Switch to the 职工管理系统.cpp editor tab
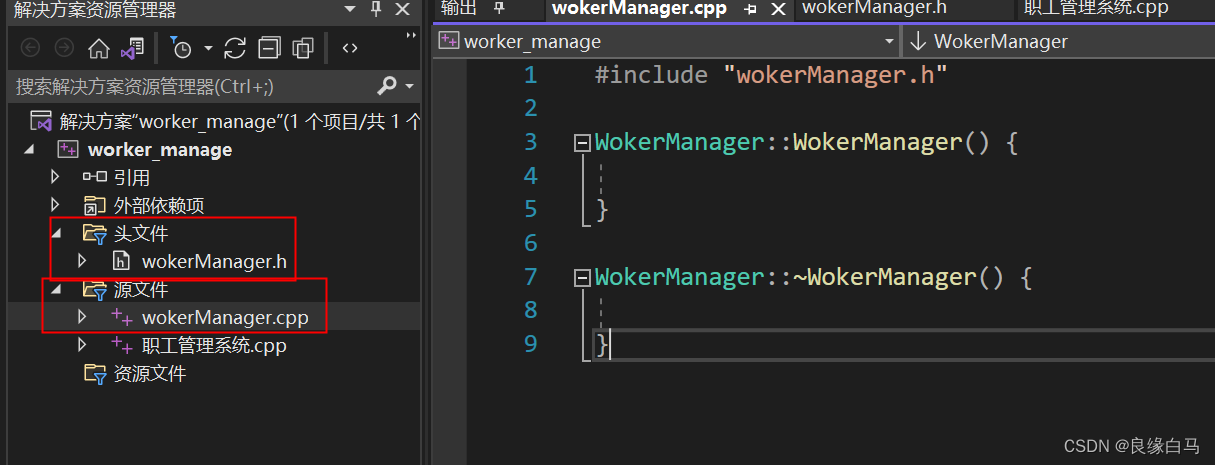Image resolution: width=1215 pixels, height=465 pixels. pyautogui.click(x=1095, y=9)
